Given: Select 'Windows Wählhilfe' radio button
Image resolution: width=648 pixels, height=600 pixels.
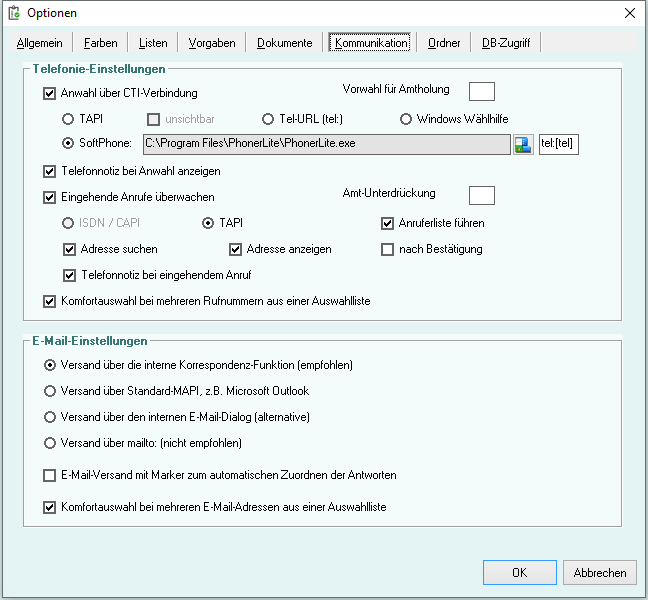Looking at the screenshot, I should click(406, 119).
